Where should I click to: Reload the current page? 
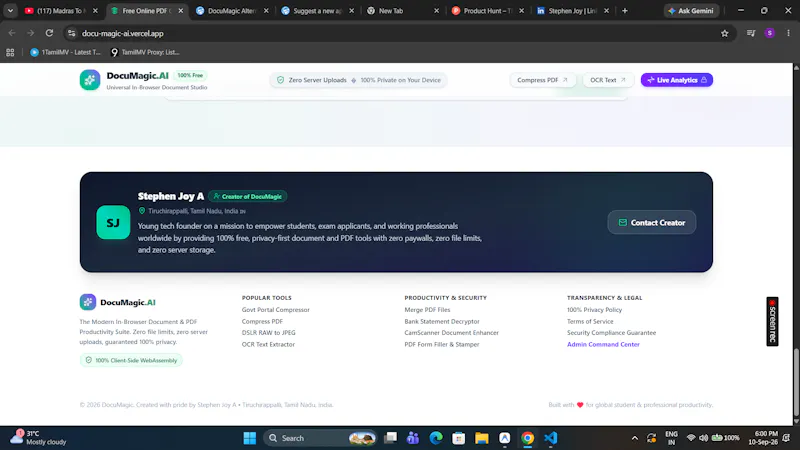coord(49,33)
